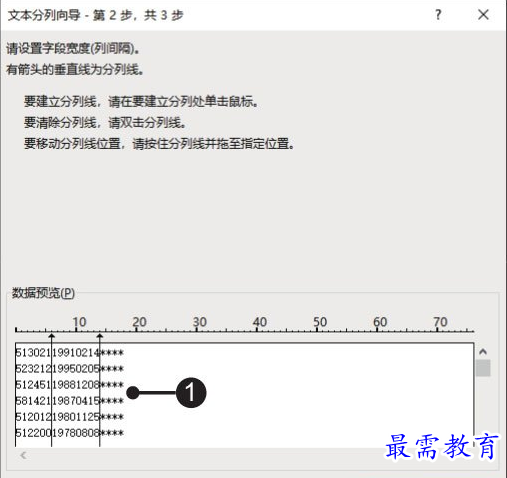Click preview row 51302119910214****
507x478 pixels.
(70, 353)
